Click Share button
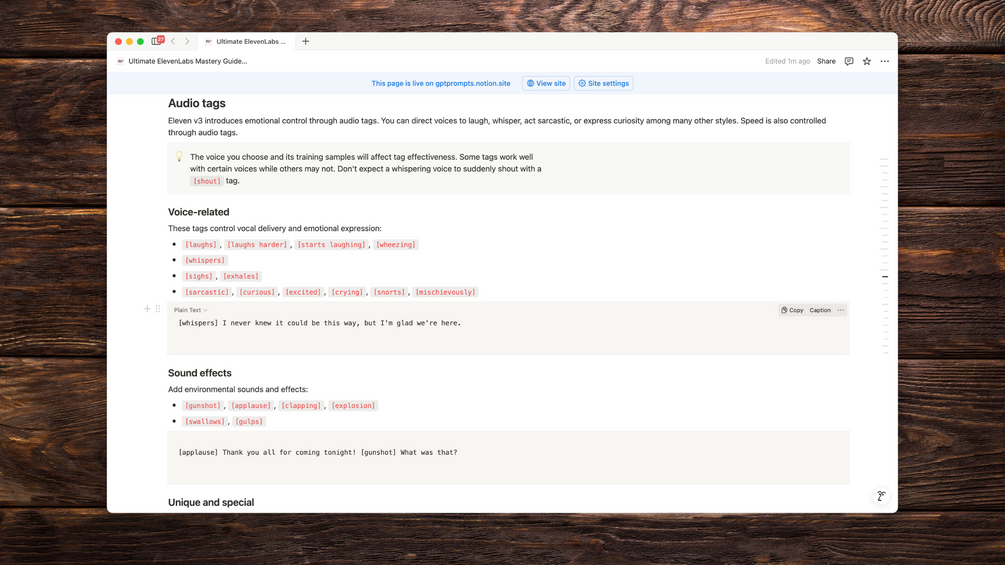Screen dimensions: 1005x565 point(826,61)
